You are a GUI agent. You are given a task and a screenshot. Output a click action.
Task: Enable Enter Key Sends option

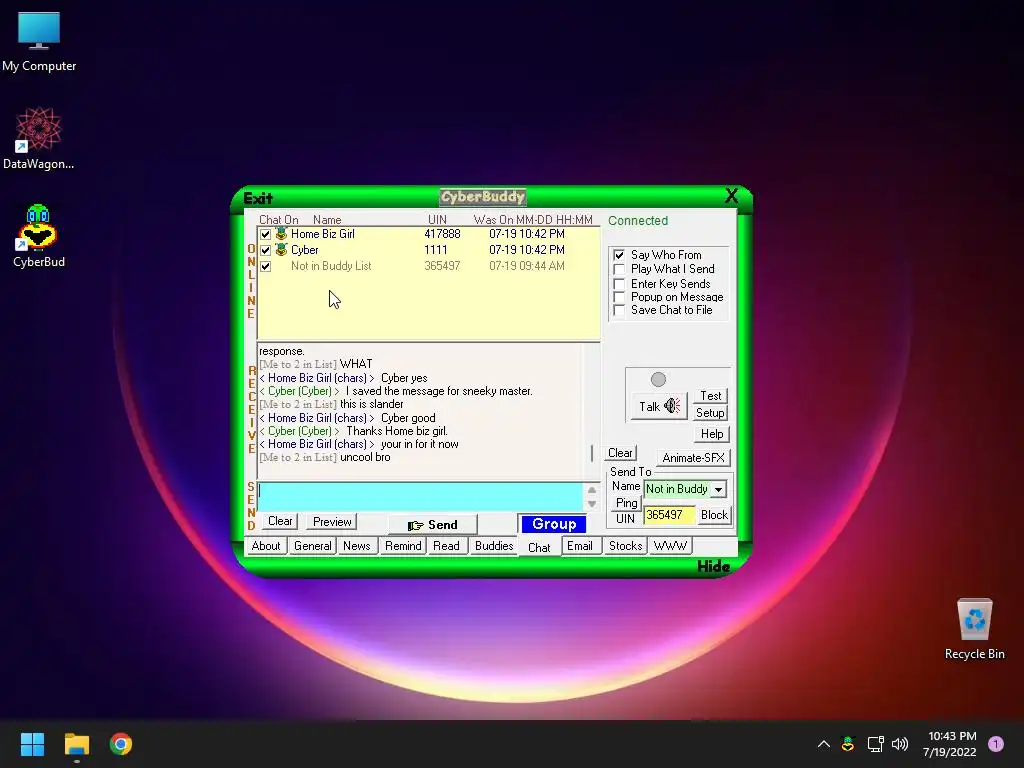tap(619, 284)
